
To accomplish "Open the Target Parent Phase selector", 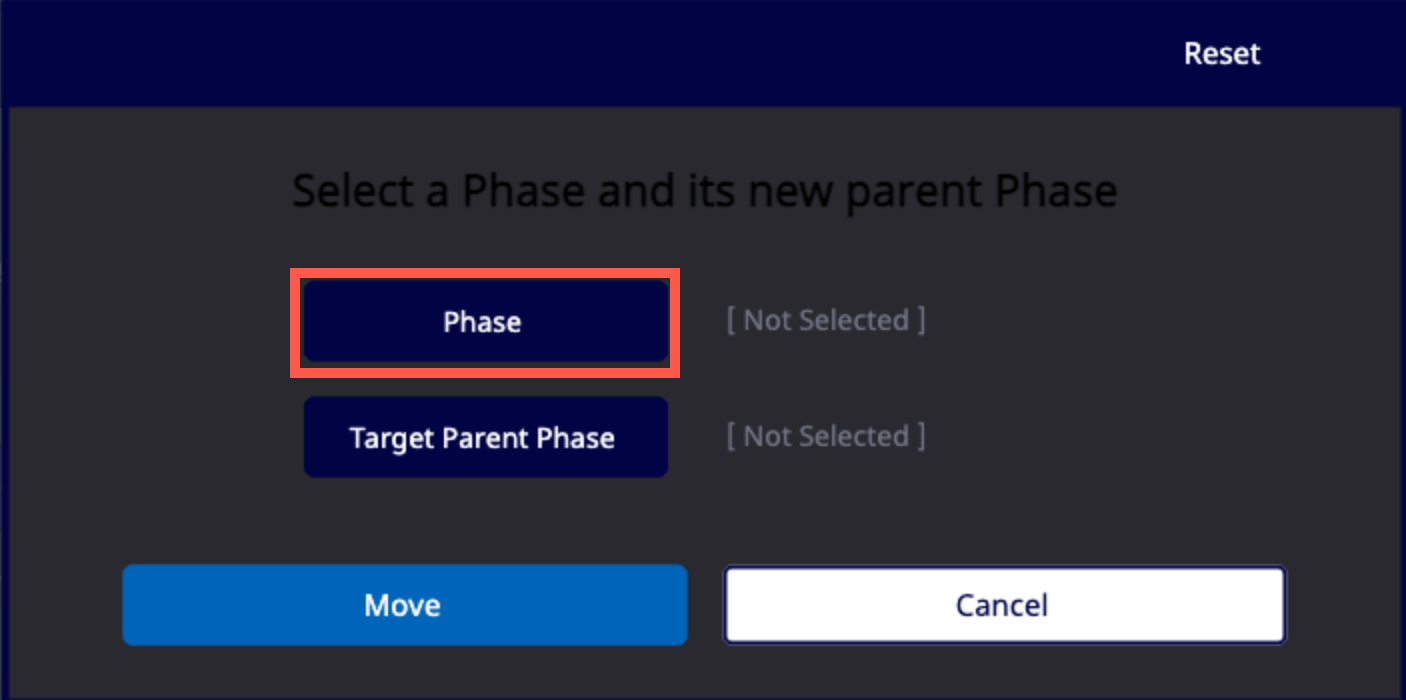I will (x=485, y=437).
